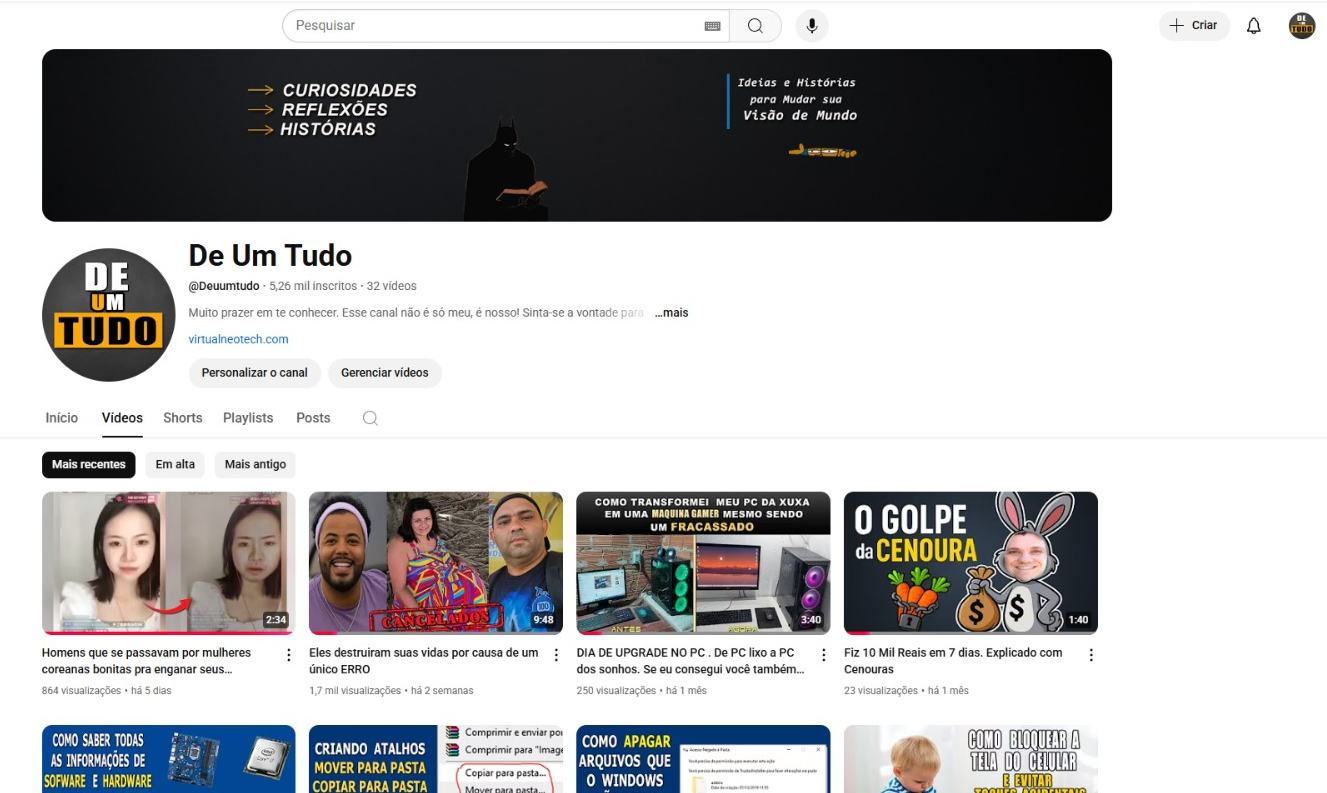This screenshot has height=793, width=1327.
Task: Click '250 visualizações • há 1 mês' text
Action: [x=642, y=691]
